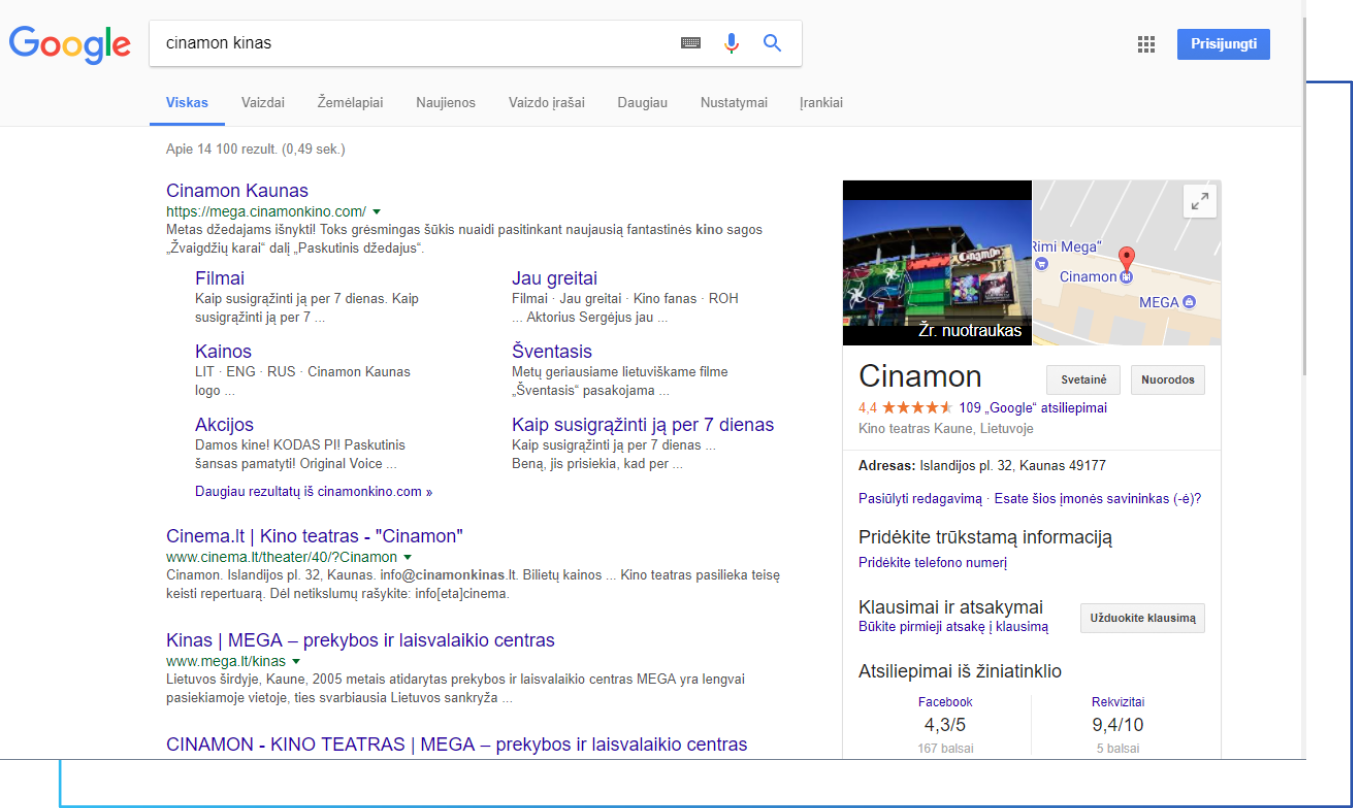
Task: Click the star rating in Cinamon panel
Action: tap(917, 408)
